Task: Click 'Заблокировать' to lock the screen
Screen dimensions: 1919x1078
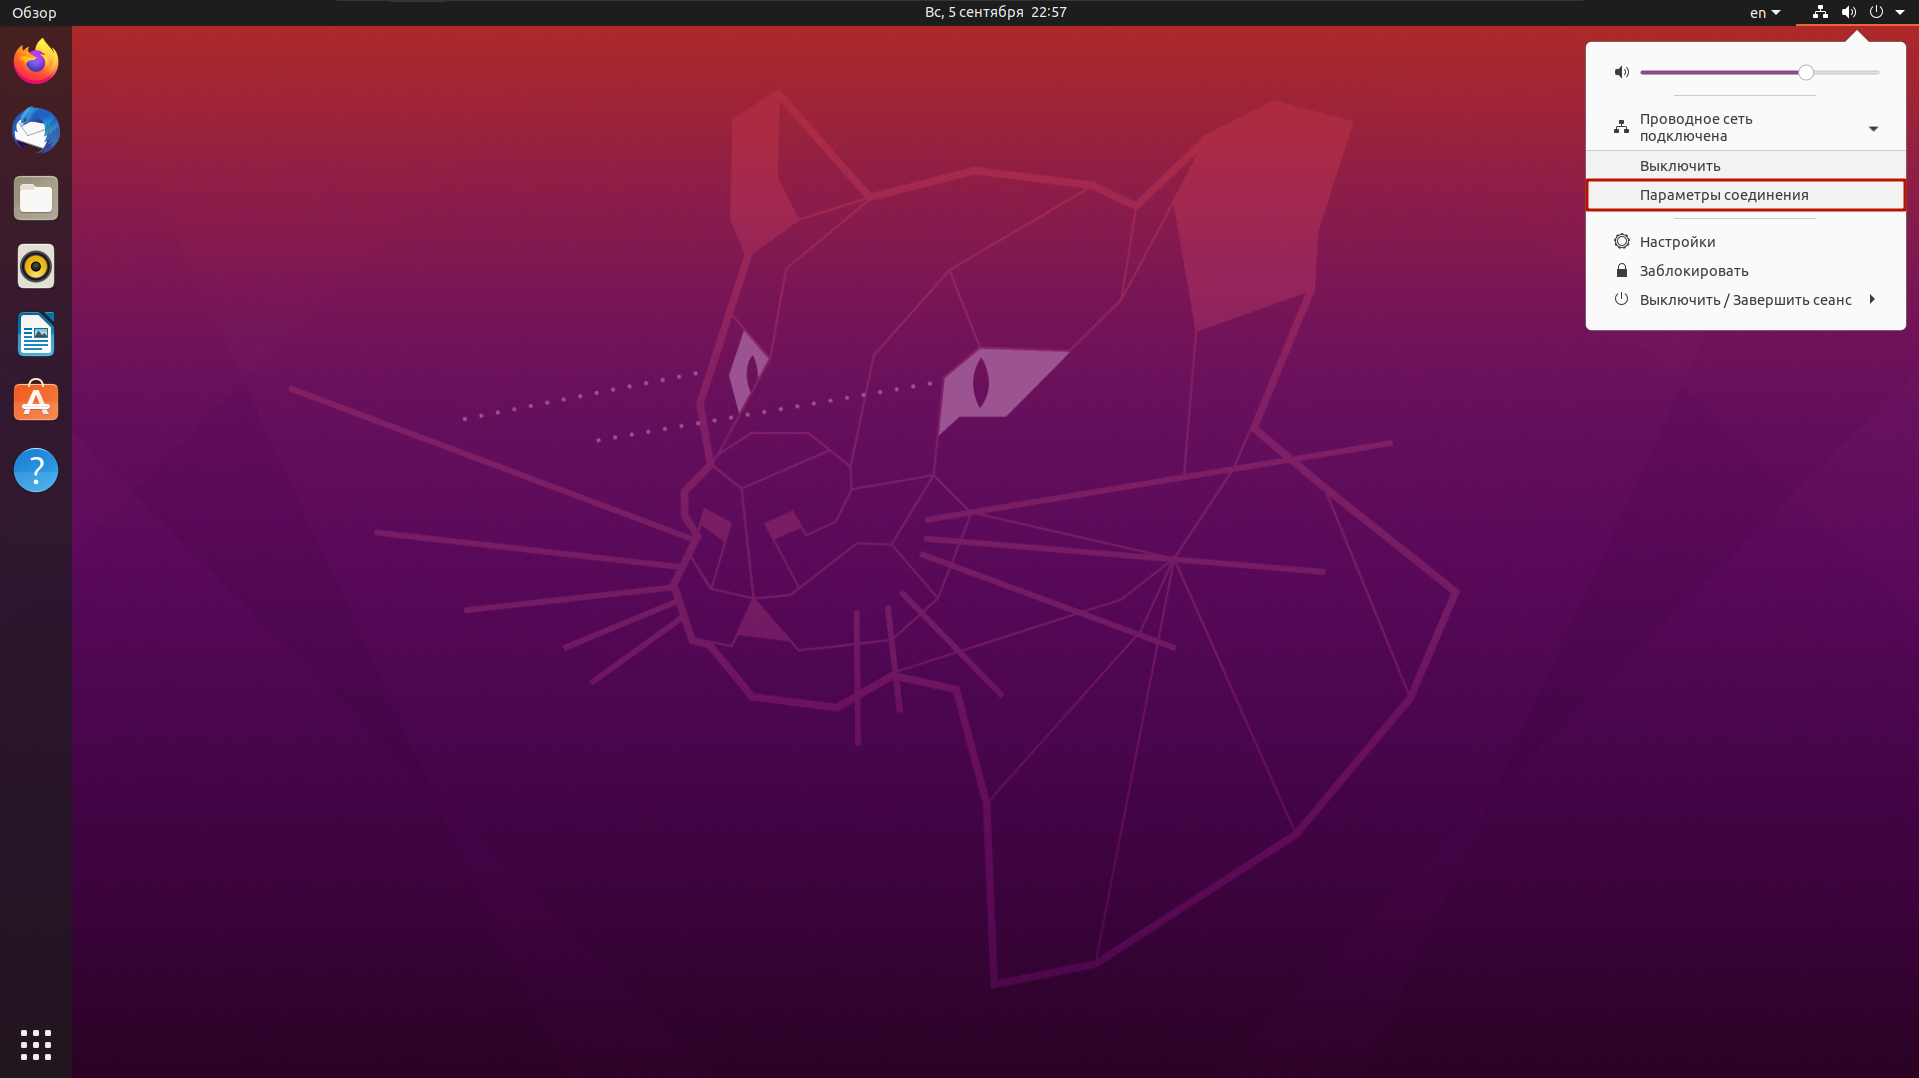Action: pos(1693,271)
